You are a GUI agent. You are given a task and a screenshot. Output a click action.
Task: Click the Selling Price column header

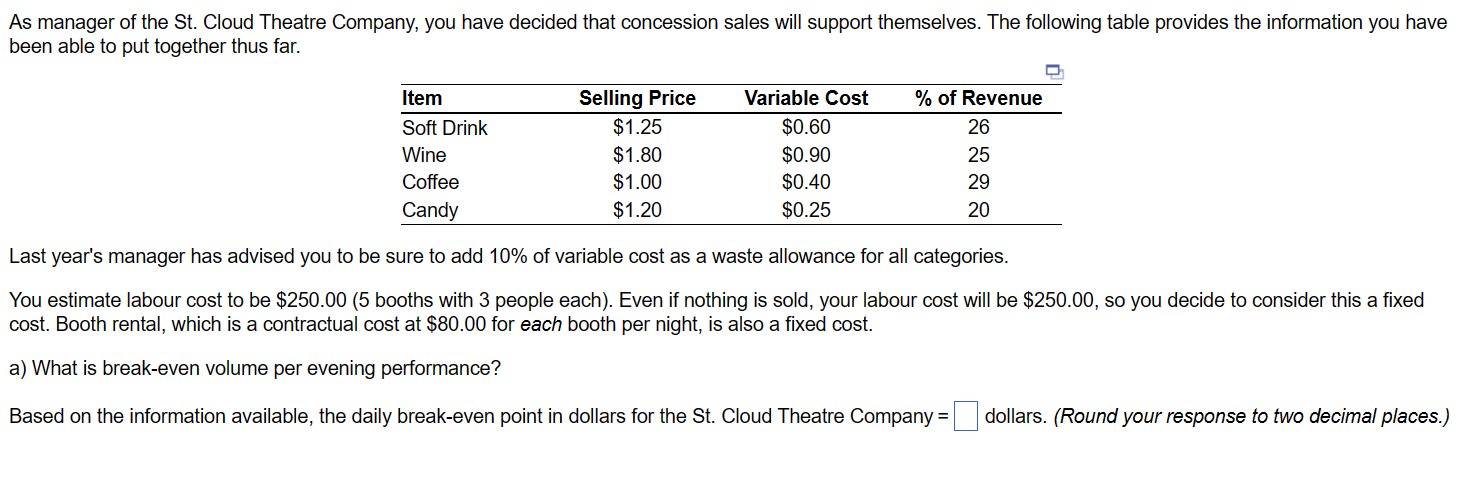(x=637, y=98)
